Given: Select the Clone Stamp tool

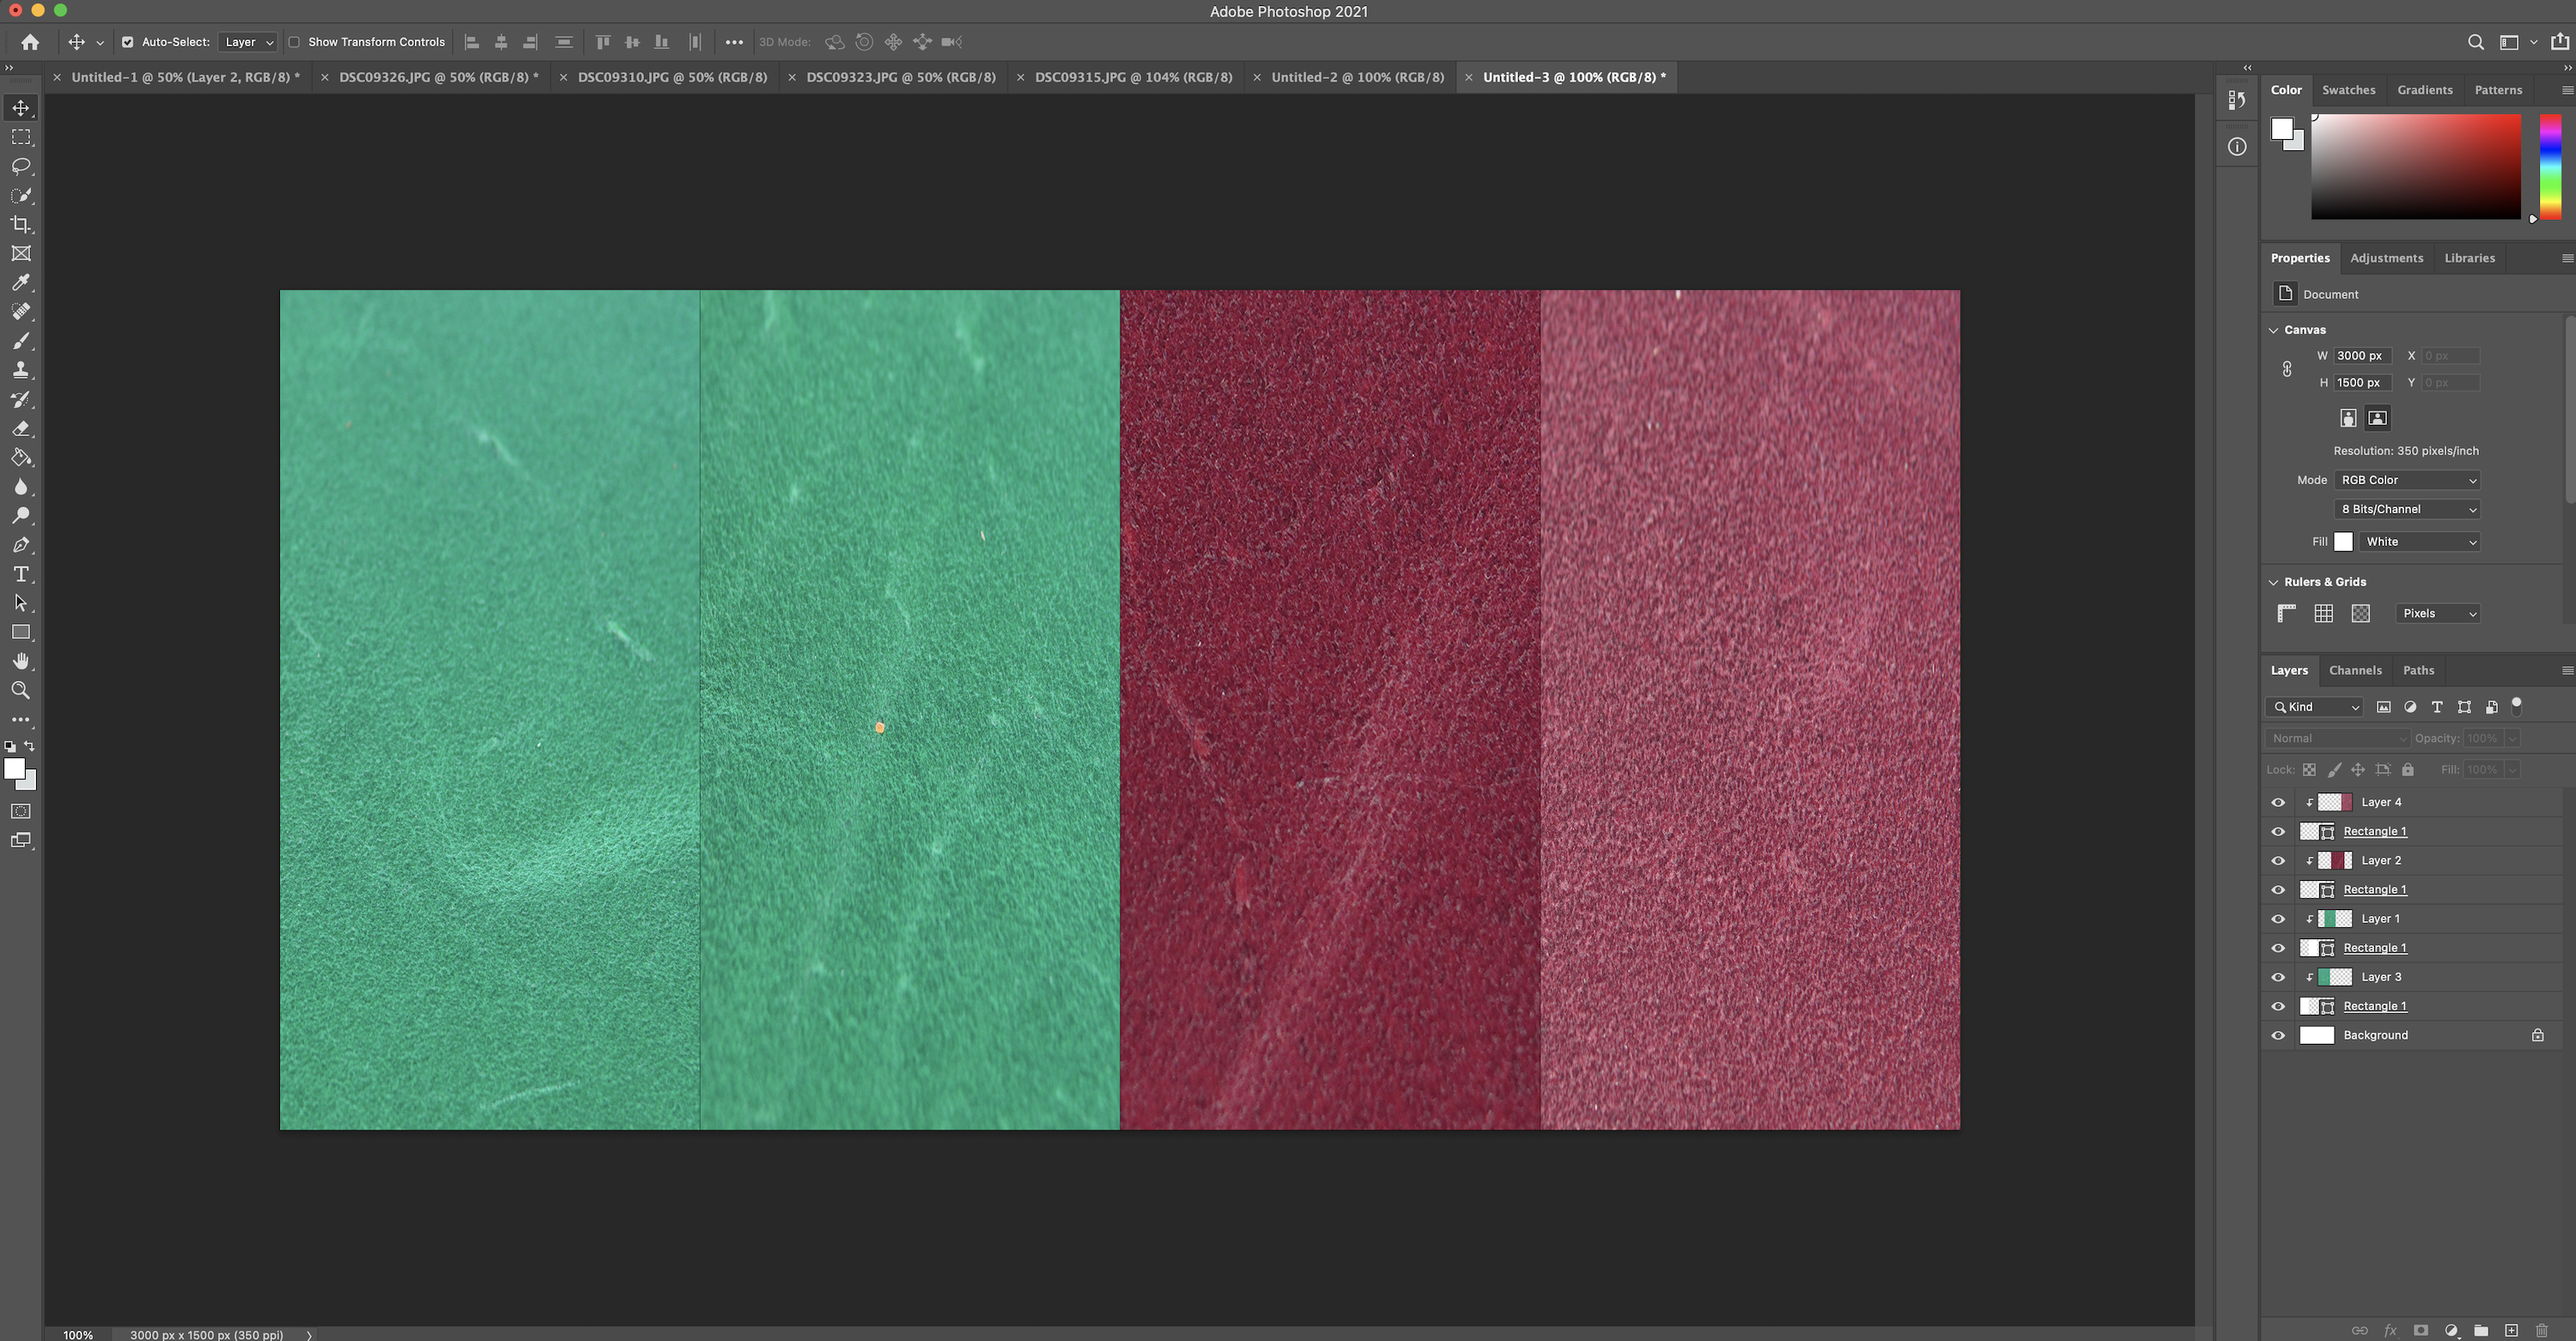Looking at the screenshot, I should [21, 370].
